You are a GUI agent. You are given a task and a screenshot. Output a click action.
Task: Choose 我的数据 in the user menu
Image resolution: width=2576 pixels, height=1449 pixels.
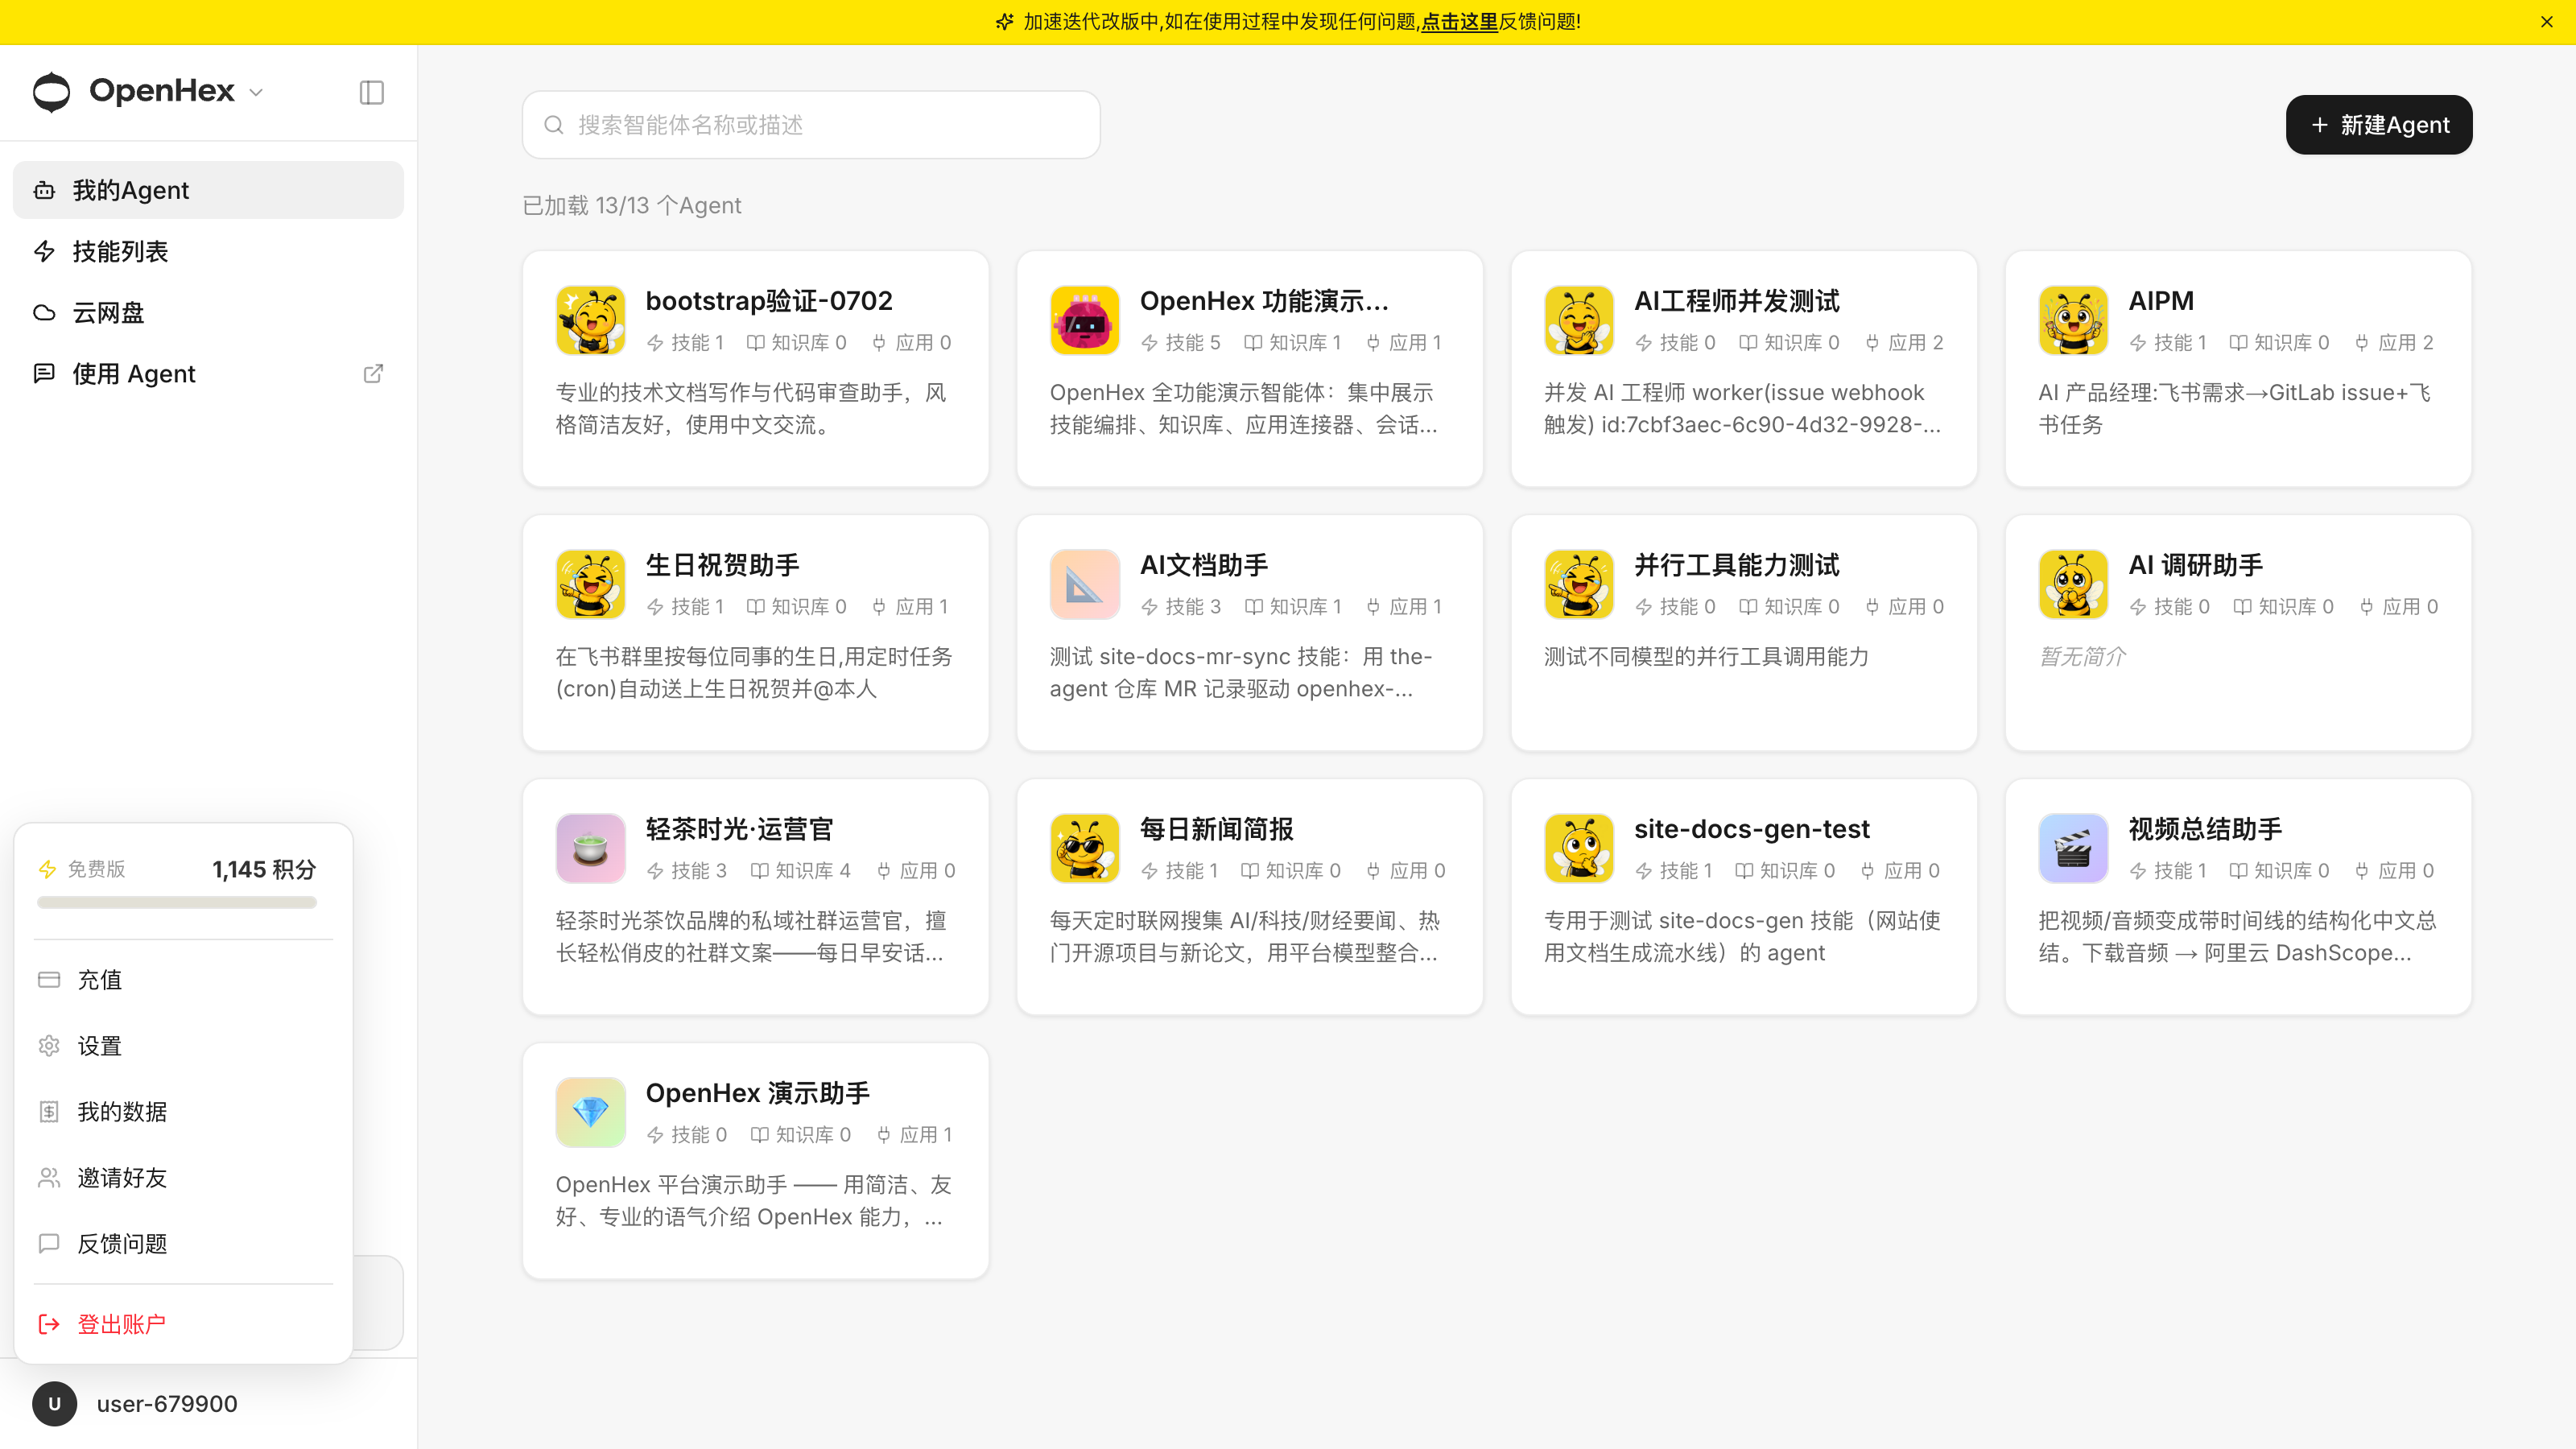click(x=183, y=1112)
